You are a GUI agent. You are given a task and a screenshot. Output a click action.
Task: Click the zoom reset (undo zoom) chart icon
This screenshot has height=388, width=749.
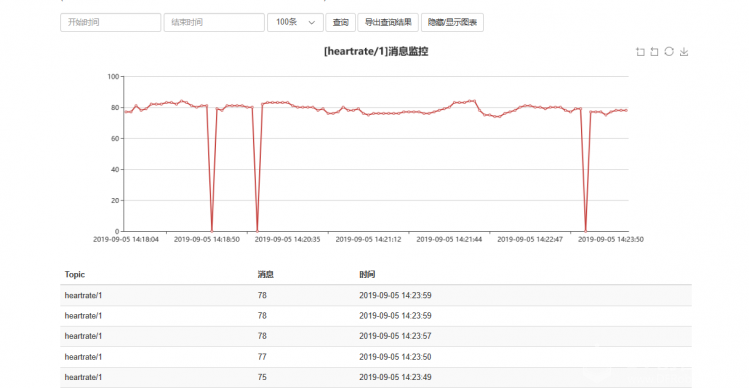654,52
